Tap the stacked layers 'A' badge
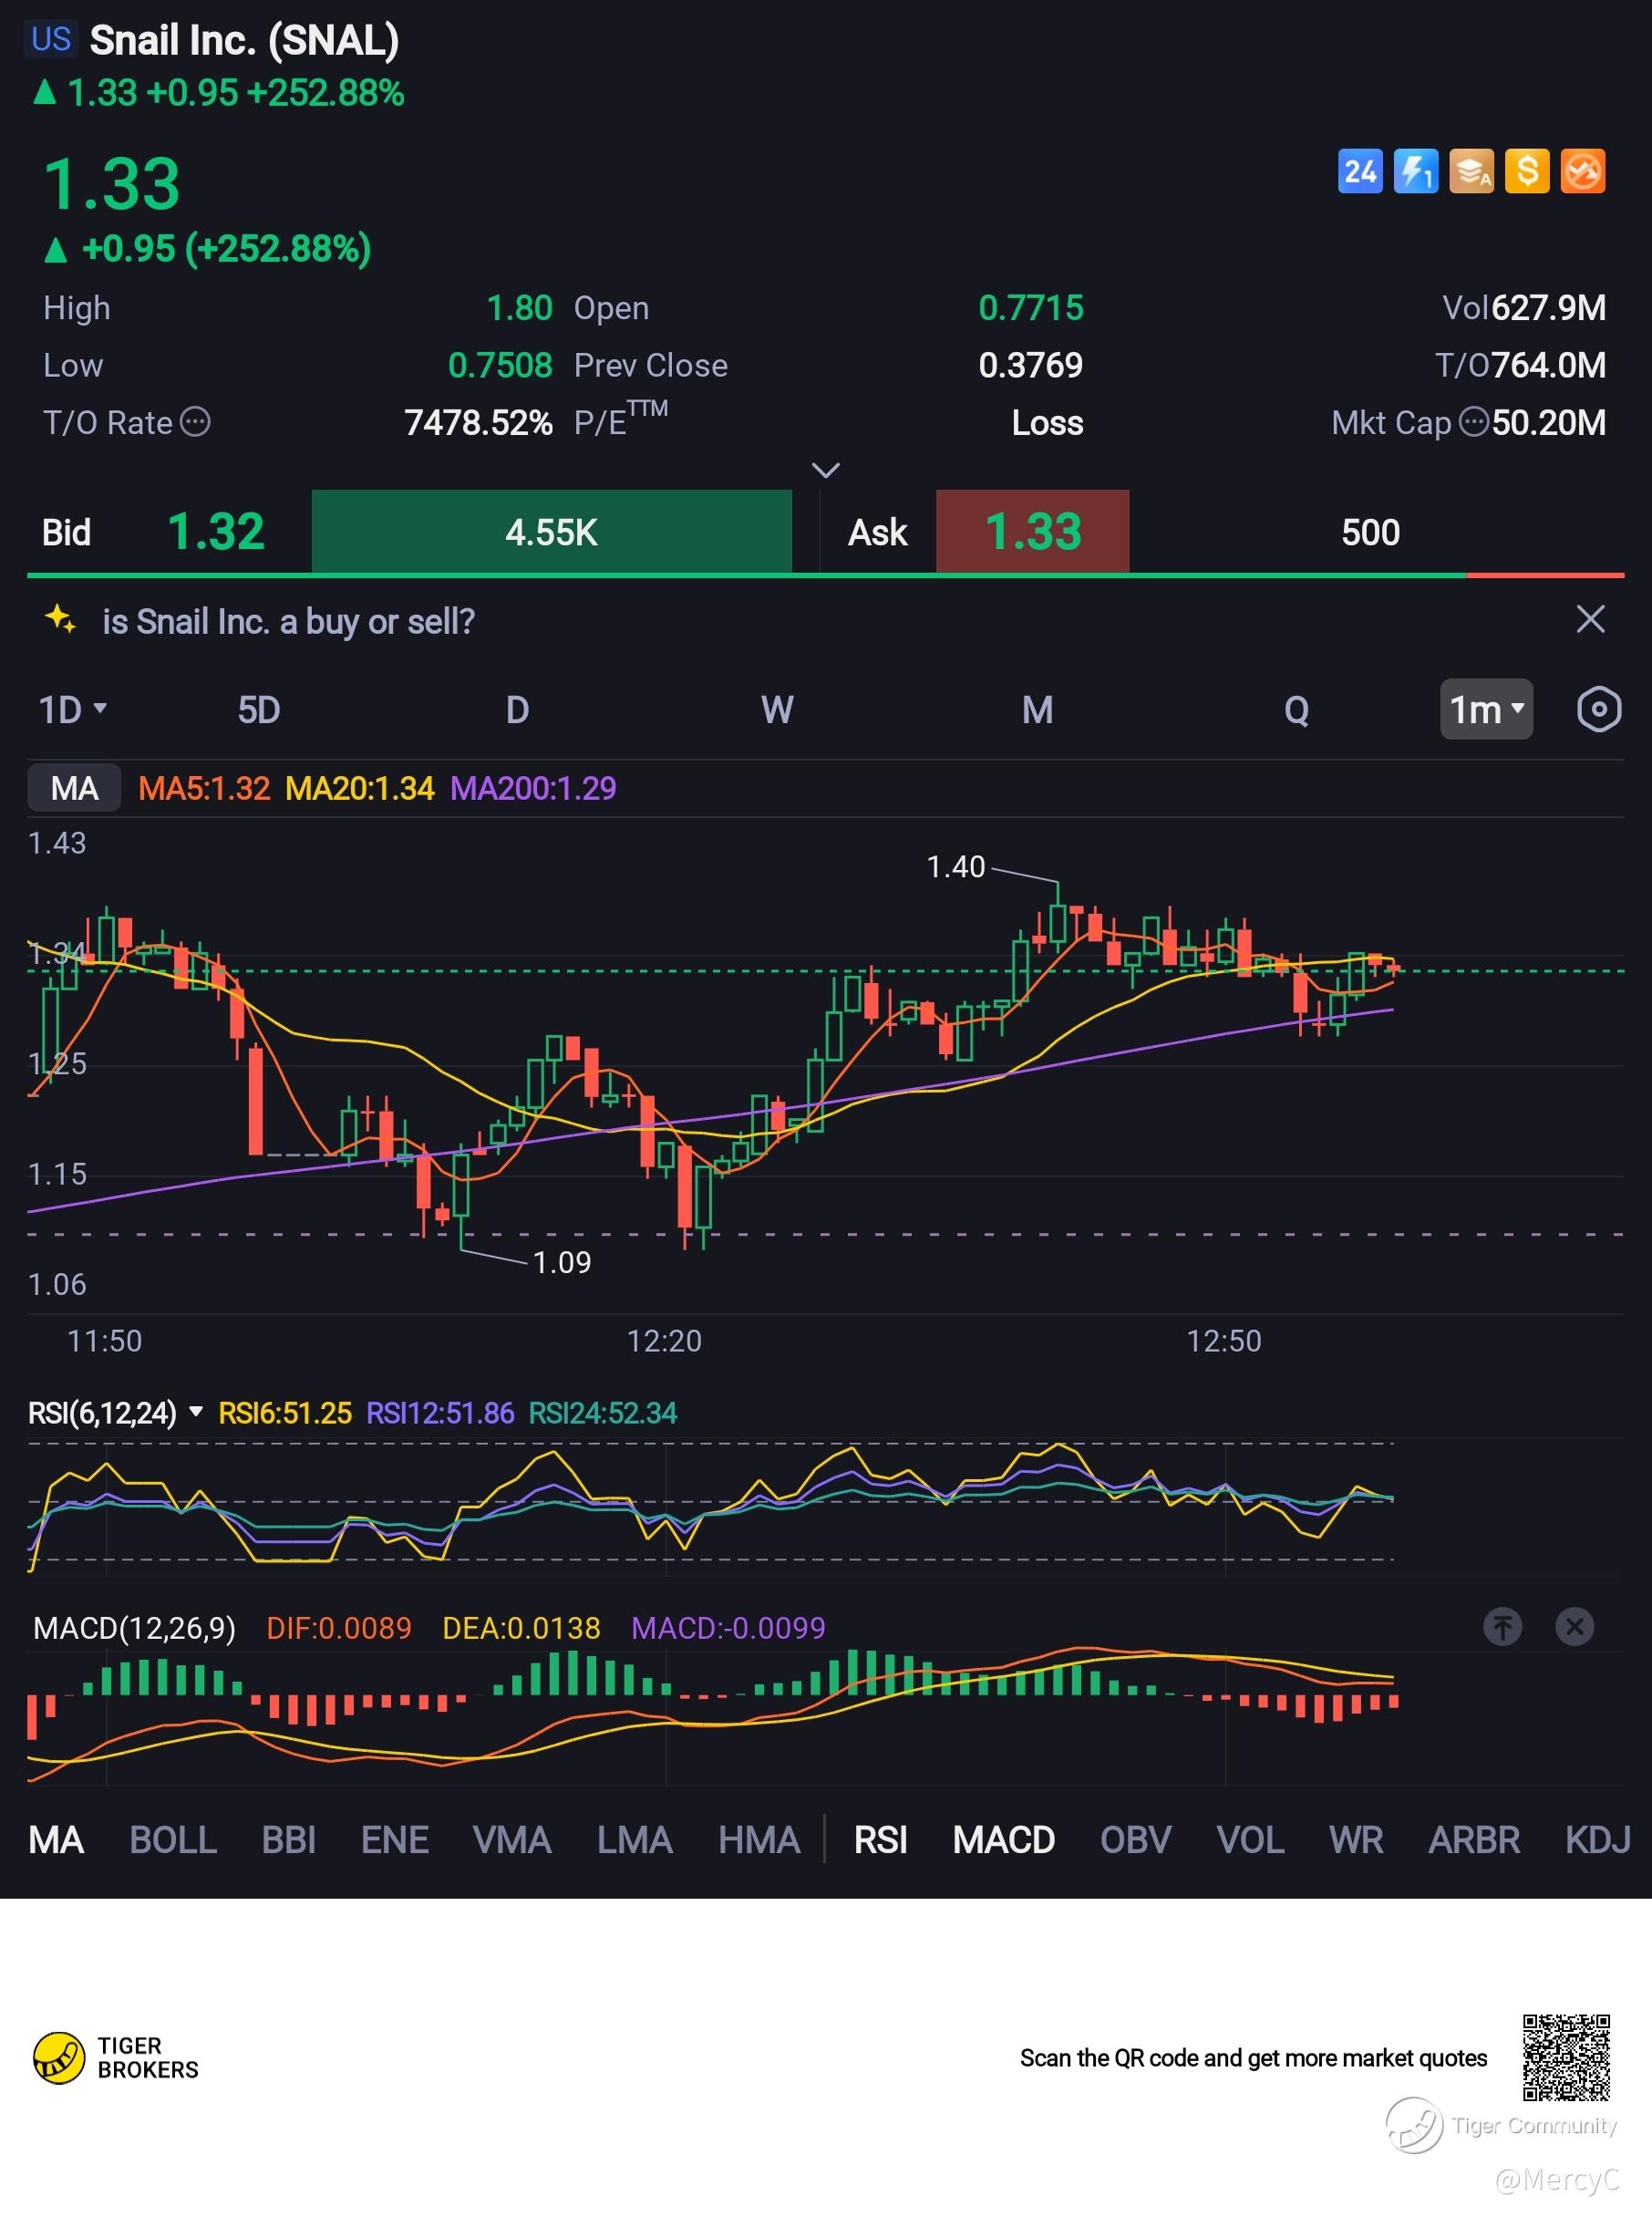The height and width of the screenshot is (2217, 1652). (1471, 171)
